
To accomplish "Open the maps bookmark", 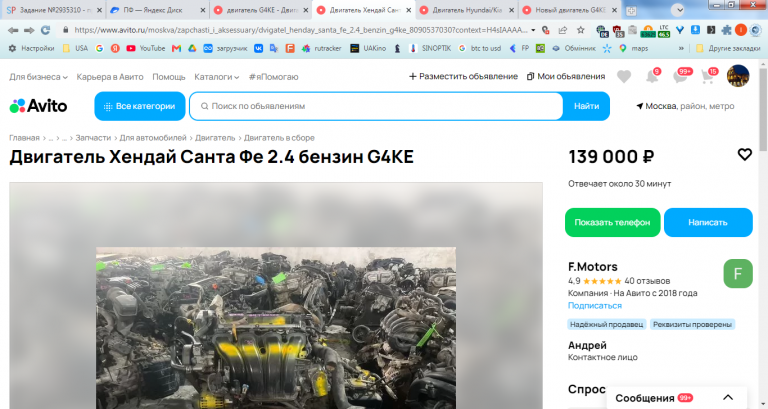I will click(633, 48).
